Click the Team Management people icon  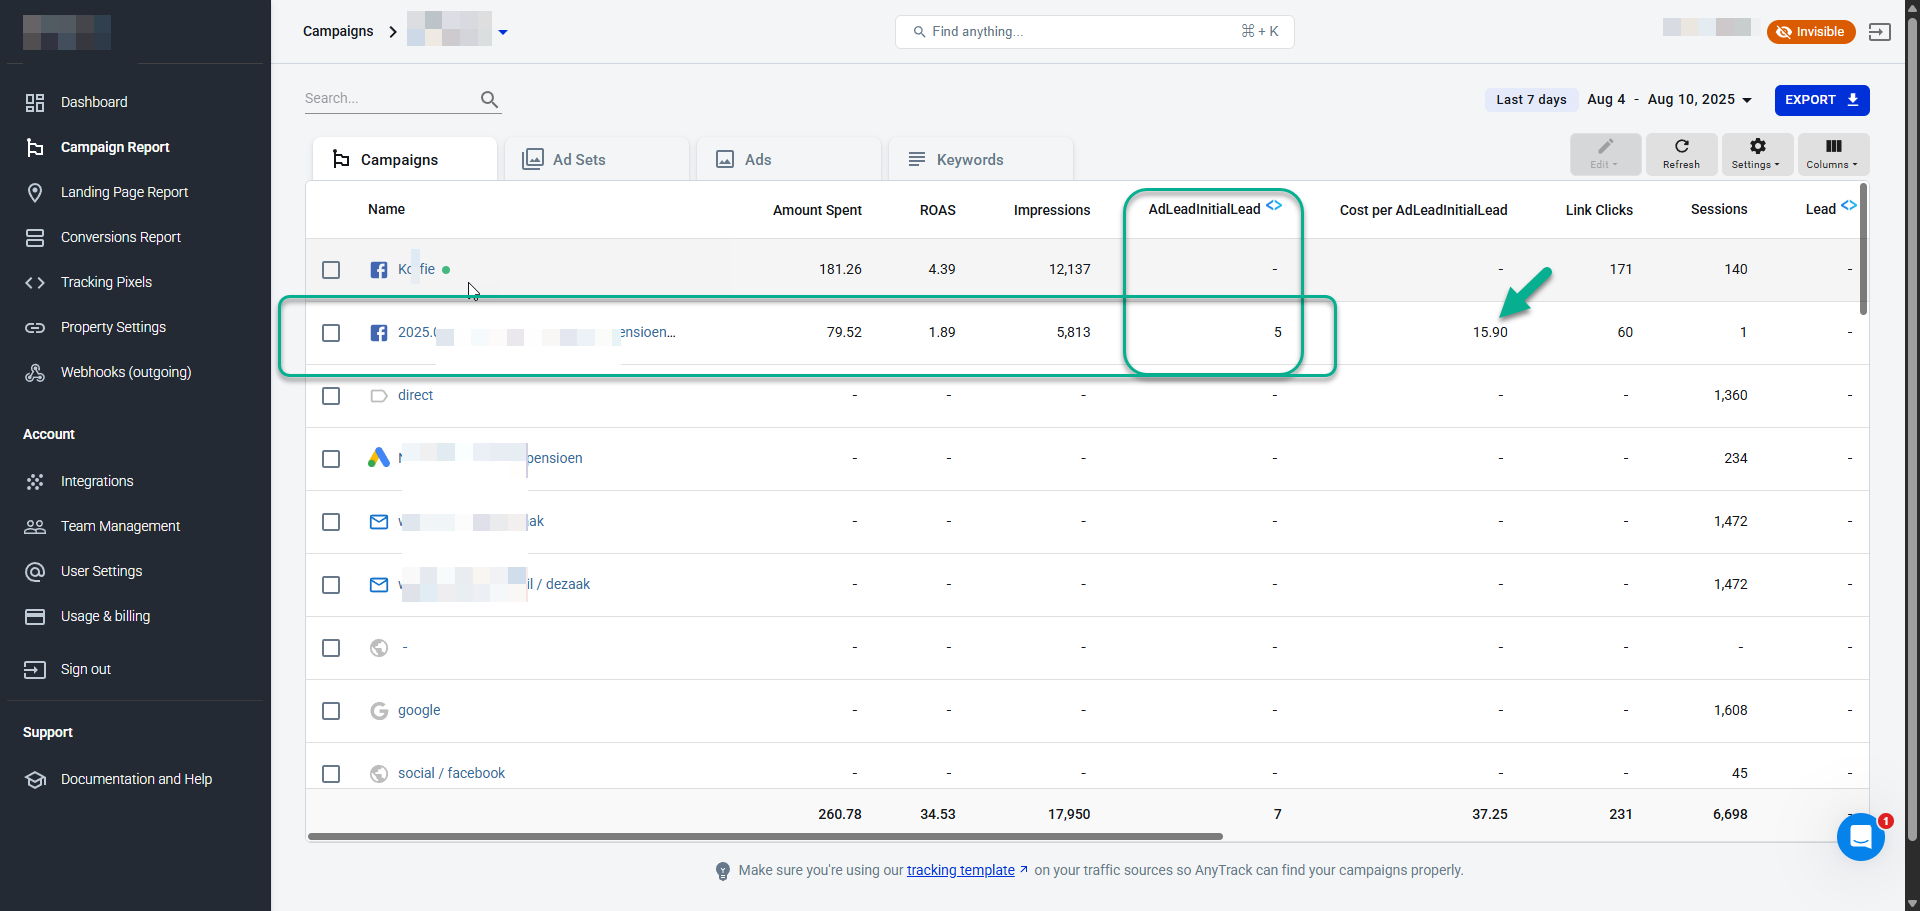(35, 526)
